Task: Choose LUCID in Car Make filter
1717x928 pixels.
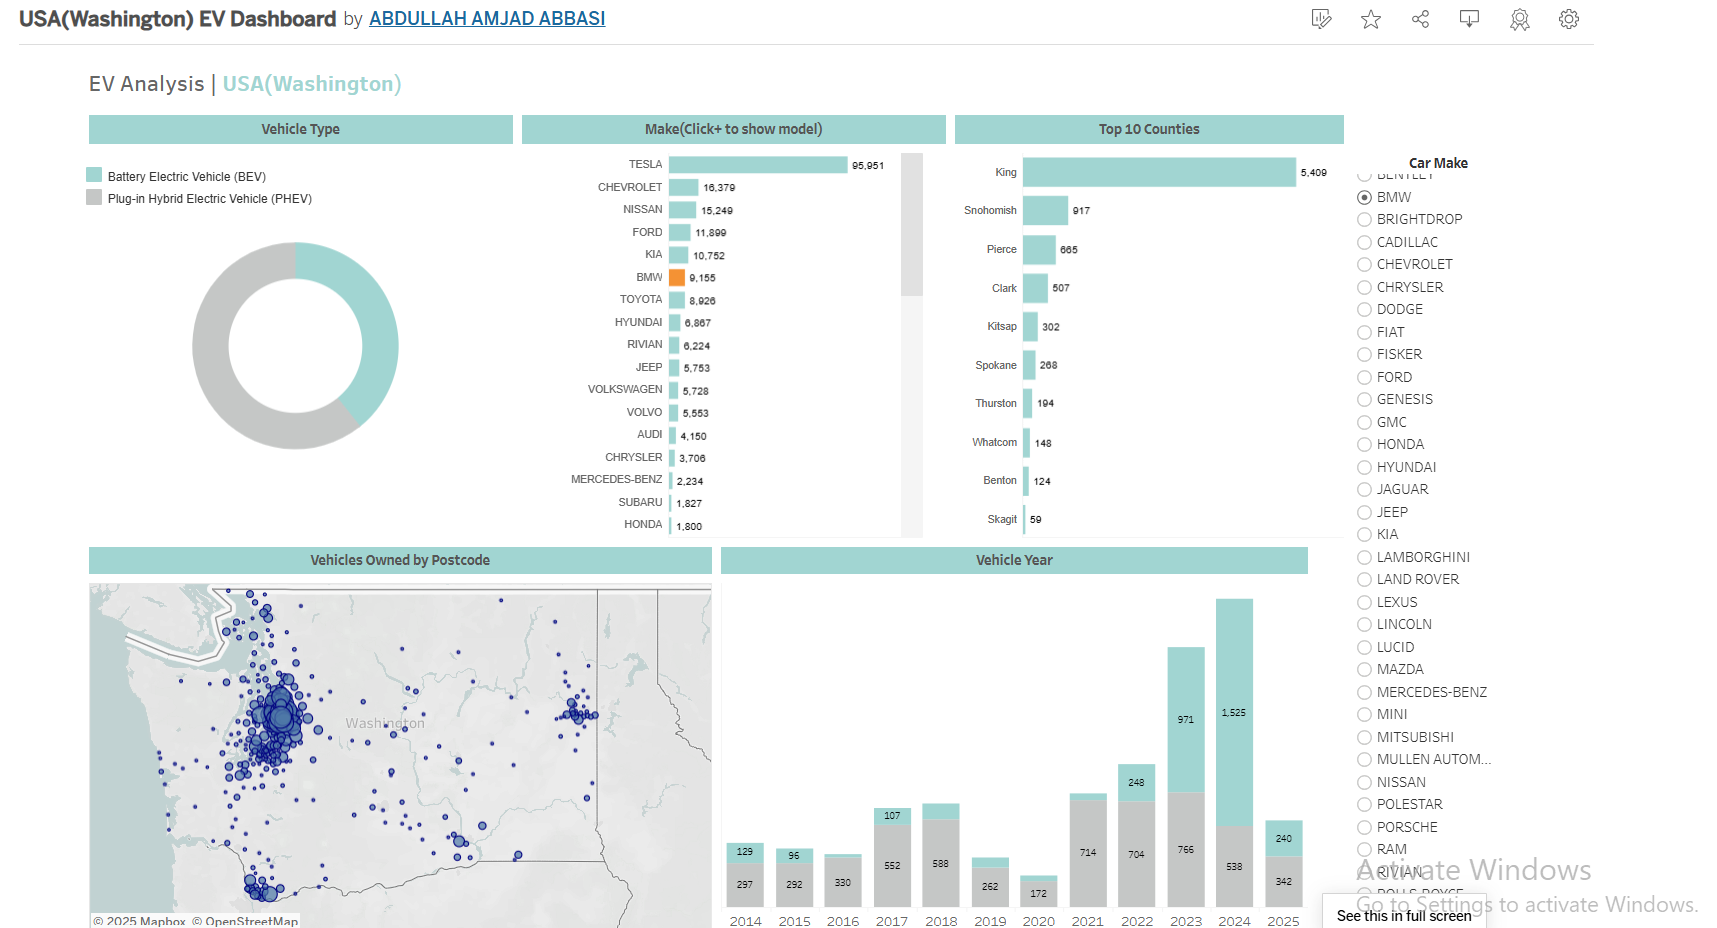Action: coord(1364,647)
